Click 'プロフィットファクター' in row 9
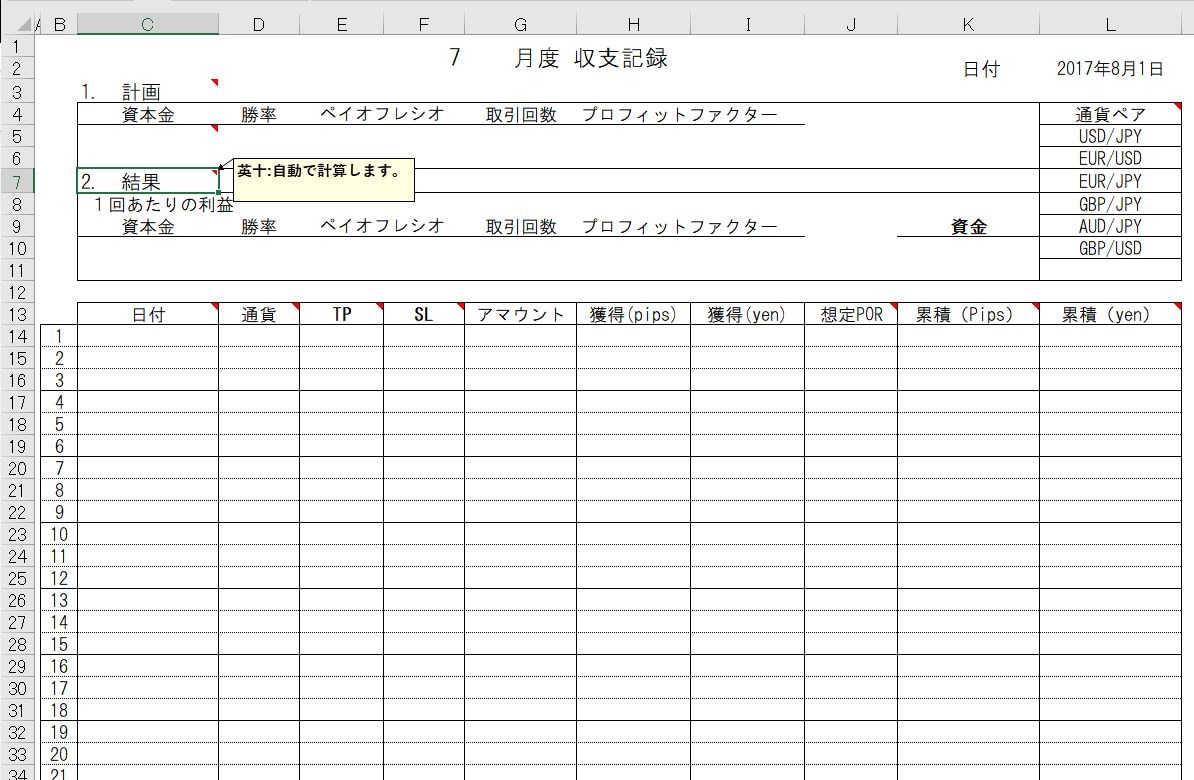1194x780 pixels. (680, 226)
